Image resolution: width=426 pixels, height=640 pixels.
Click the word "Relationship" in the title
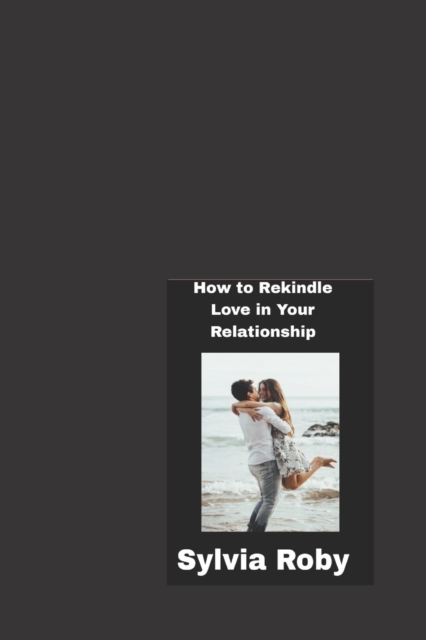[x=263, y=331]
